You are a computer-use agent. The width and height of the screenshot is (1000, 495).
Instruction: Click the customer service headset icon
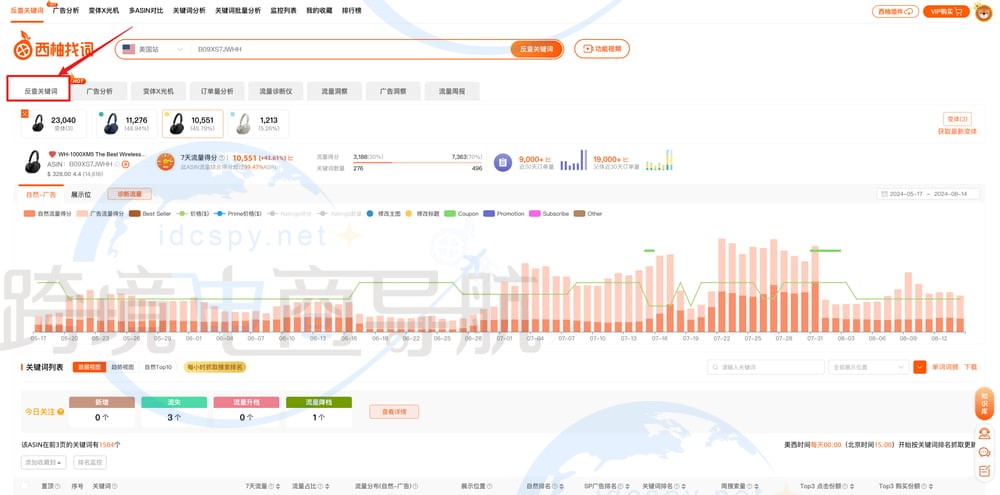(x=984, y=434)
